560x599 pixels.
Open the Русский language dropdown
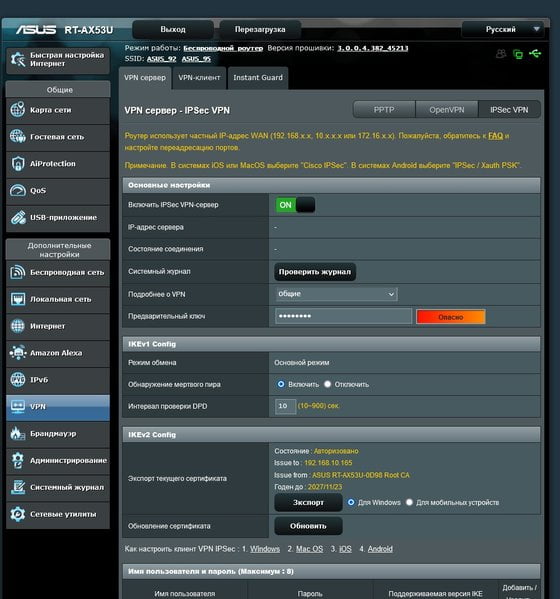point(503,29)
